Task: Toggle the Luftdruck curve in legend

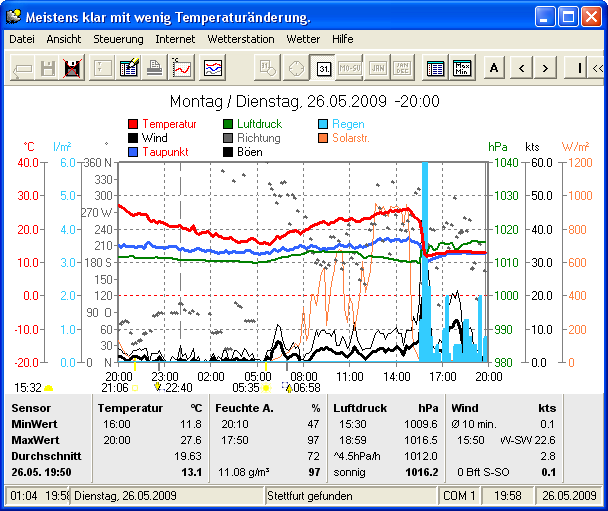Action: (259, 124)
